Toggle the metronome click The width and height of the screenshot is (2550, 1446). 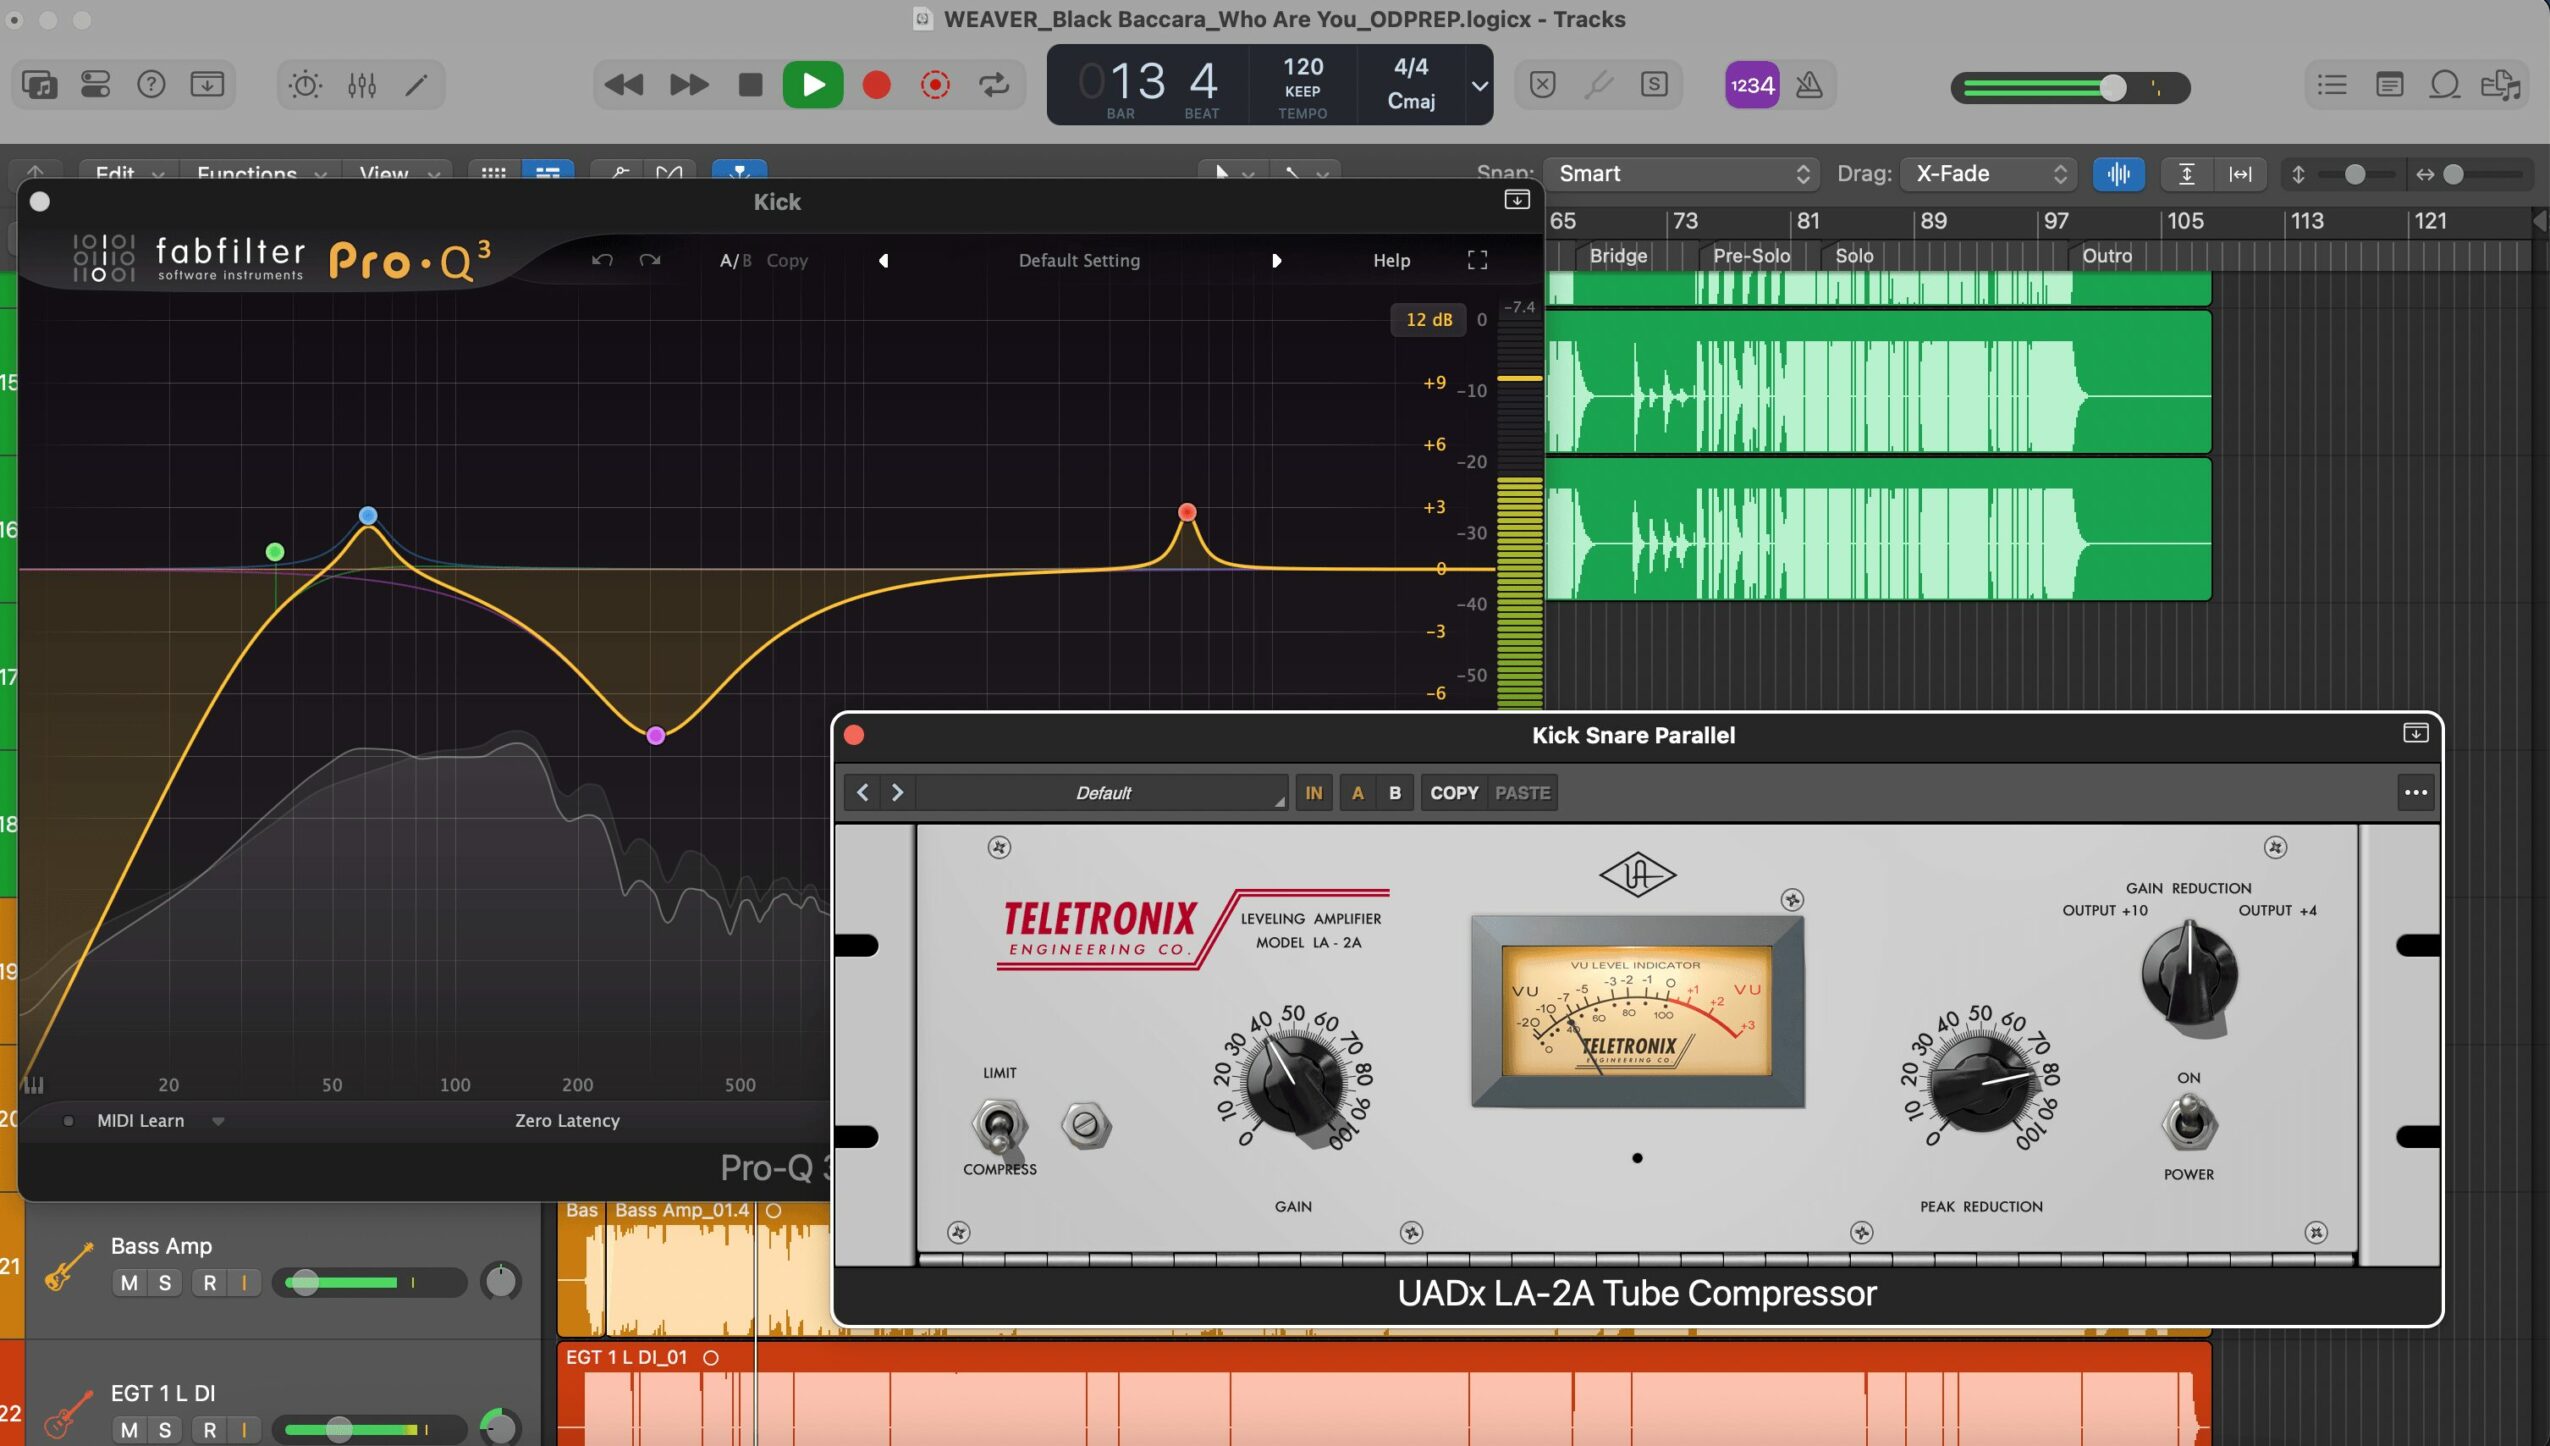(x=1808, y=85)
